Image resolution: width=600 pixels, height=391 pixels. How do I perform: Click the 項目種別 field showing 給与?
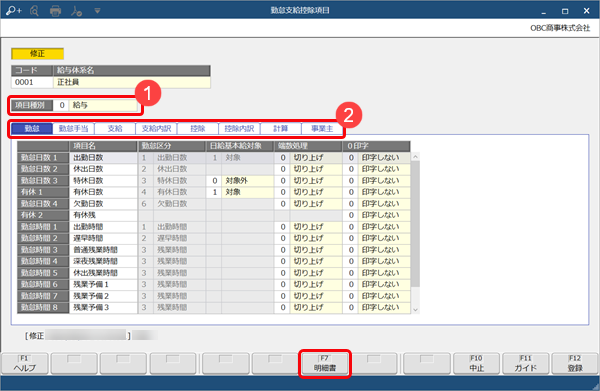103,105
